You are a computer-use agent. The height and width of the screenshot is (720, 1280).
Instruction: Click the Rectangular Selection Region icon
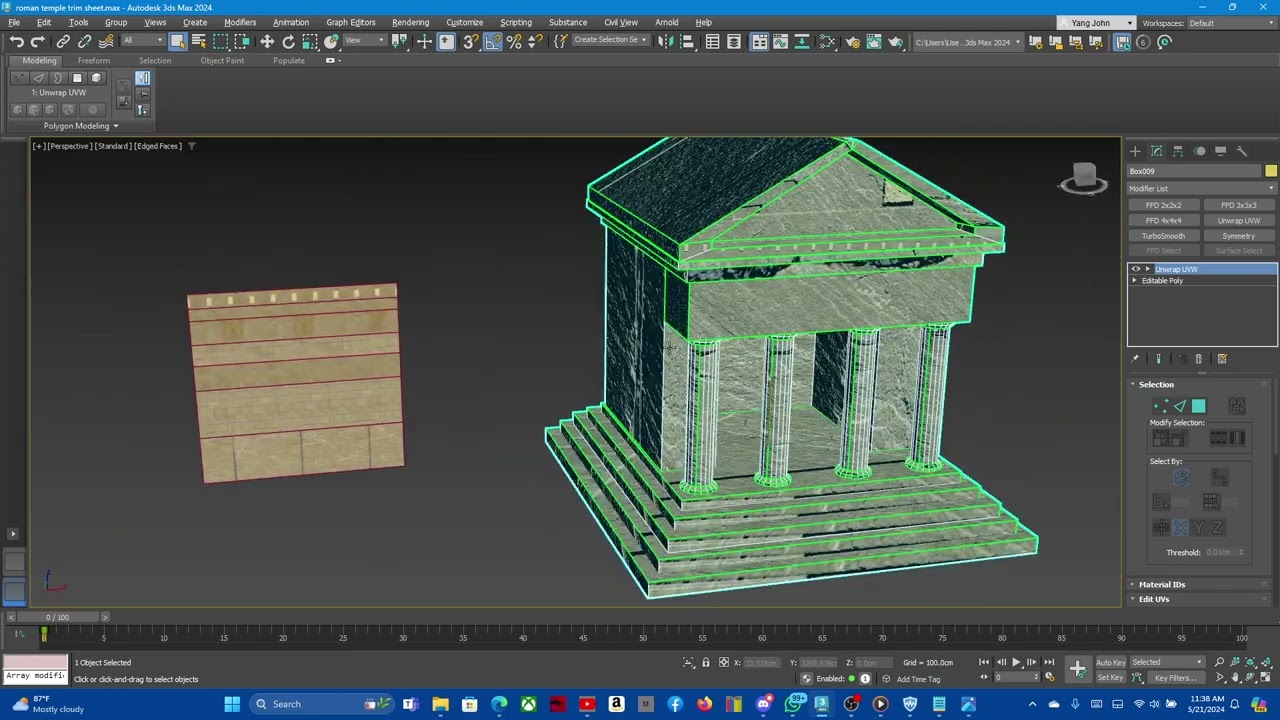pyautogui.click(x=220, y=41)
